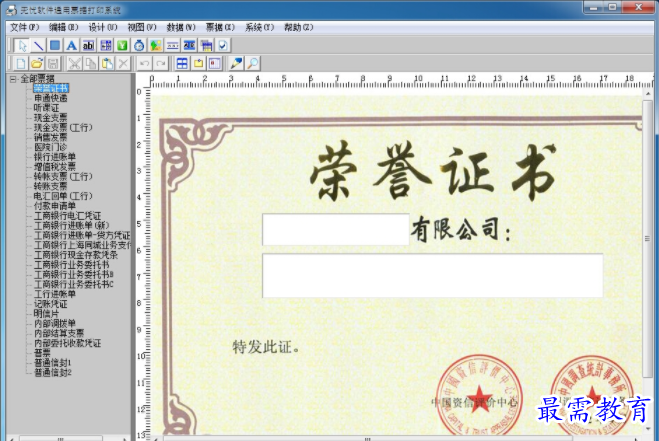Screen dimensions: 659x441
Task: Click the scroll-up arrow of canvas
Action: coord(648,93)
